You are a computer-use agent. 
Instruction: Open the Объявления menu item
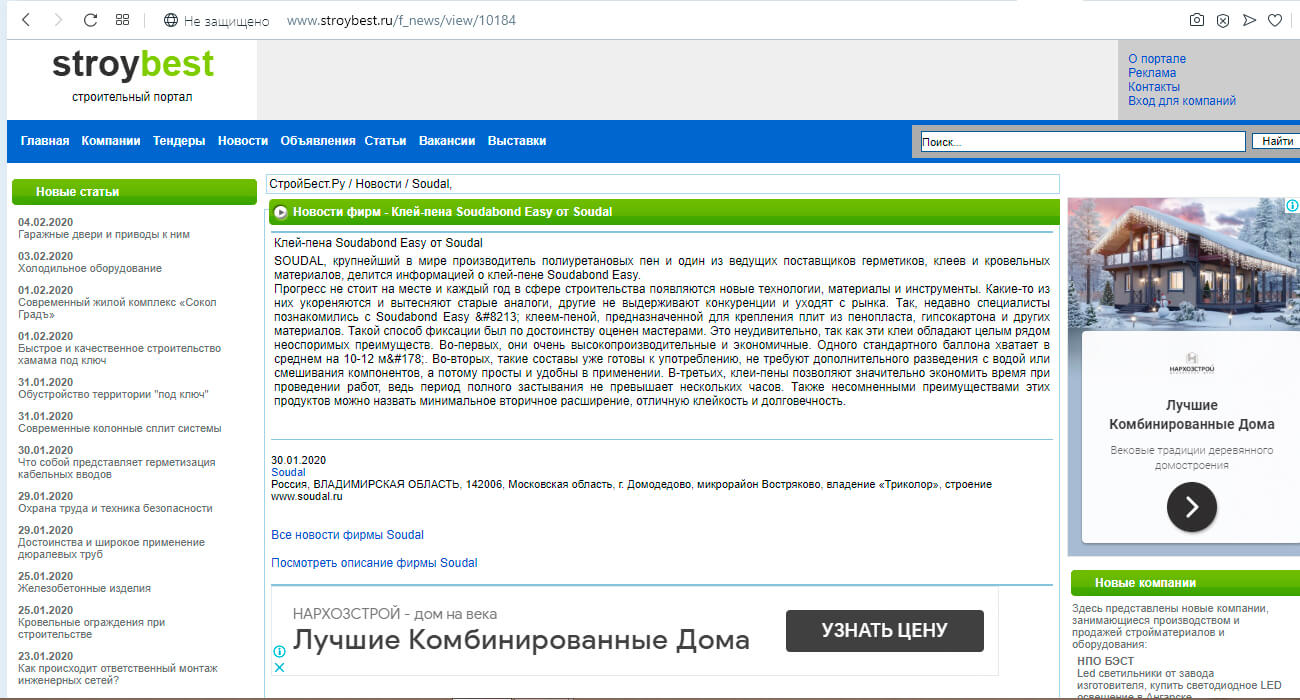(x=318, y=141)
